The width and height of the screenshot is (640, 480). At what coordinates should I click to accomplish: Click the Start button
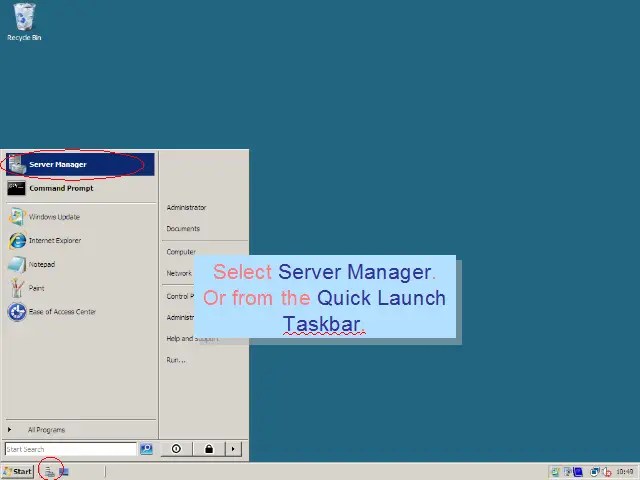pos(18,471)
